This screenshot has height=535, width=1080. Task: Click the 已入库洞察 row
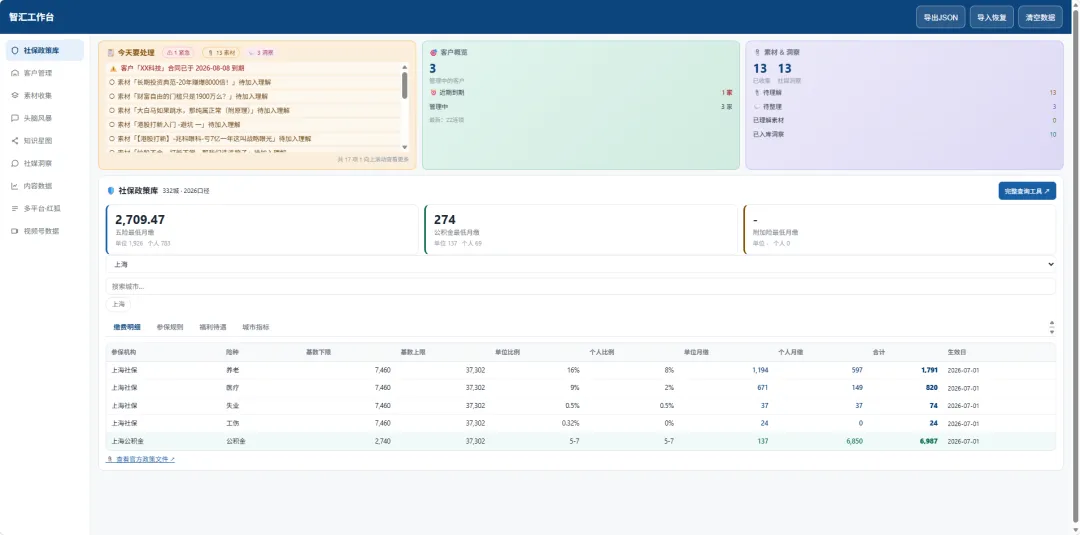click(904, 134)
